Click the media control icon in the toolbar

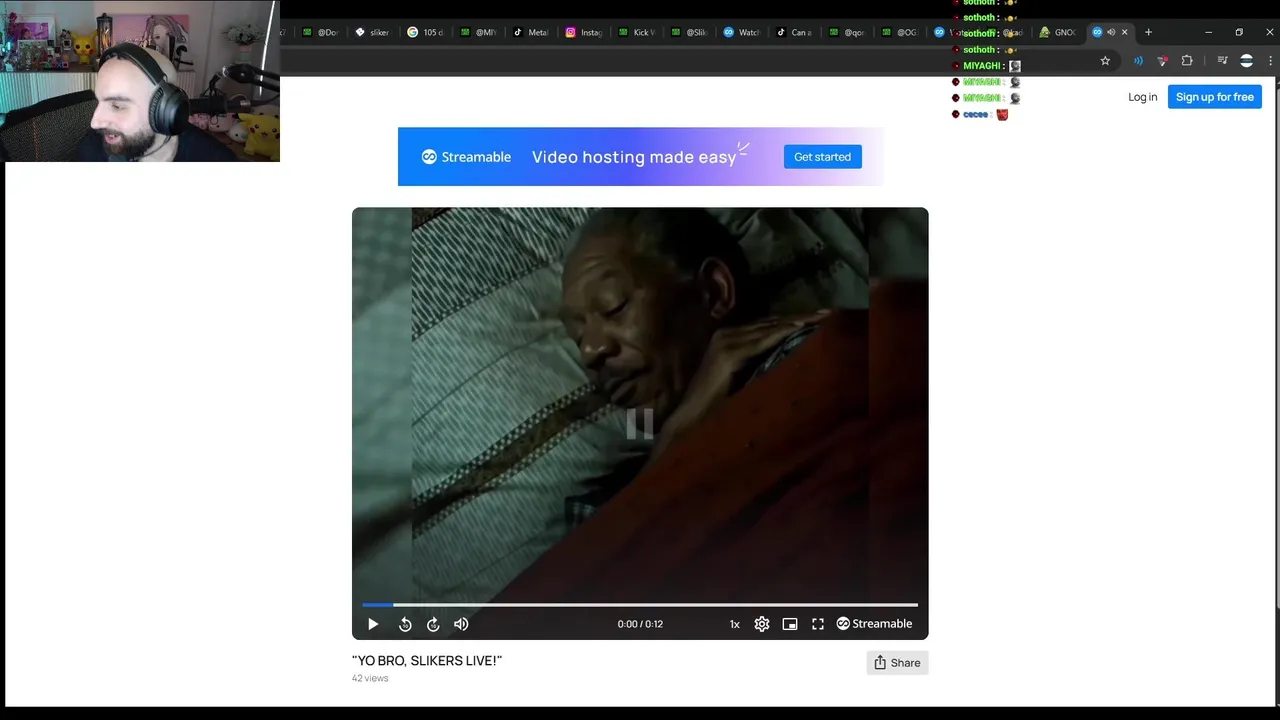pos(1221,61)
